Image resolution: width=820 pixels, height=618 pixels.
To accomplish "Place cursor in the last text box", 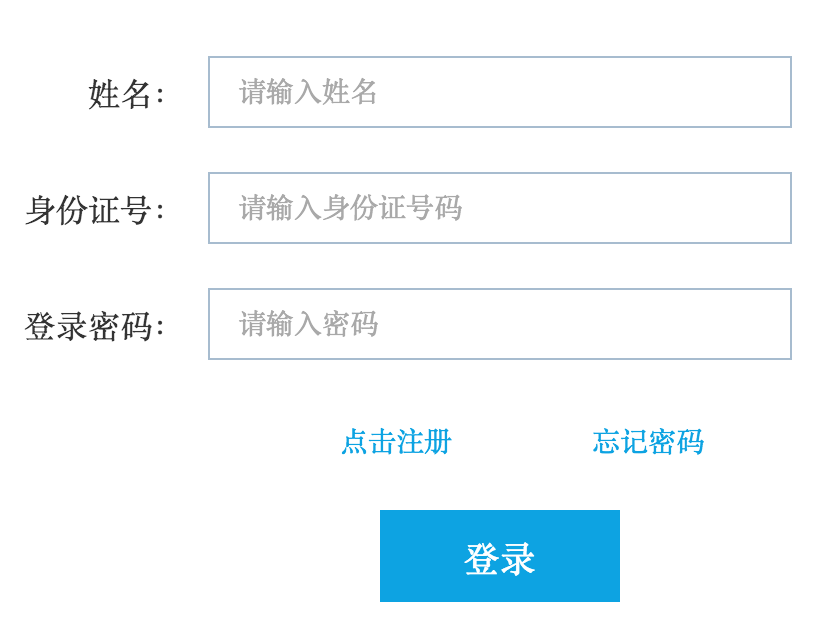I will pos(499,324).
